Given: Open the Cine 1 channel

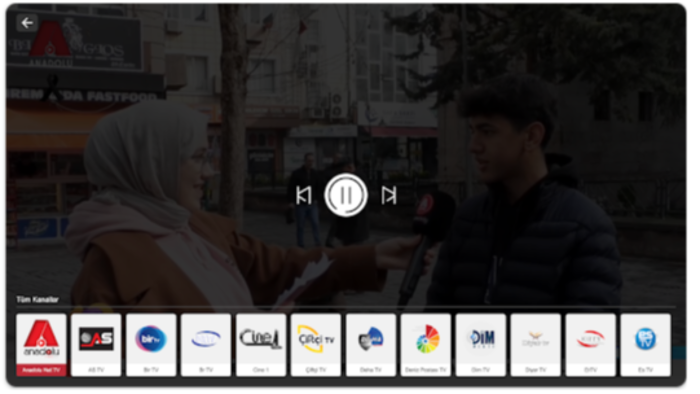Looking at the screenshot, I should [x=261, y=345].
